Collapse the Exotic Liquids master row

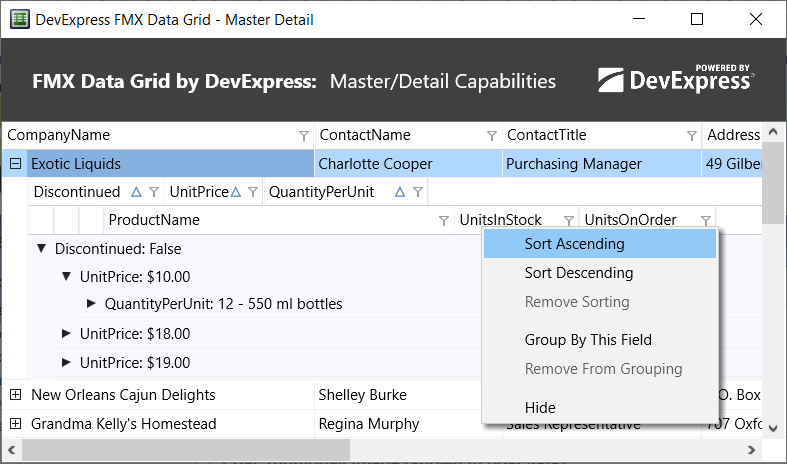pos(16,163)
